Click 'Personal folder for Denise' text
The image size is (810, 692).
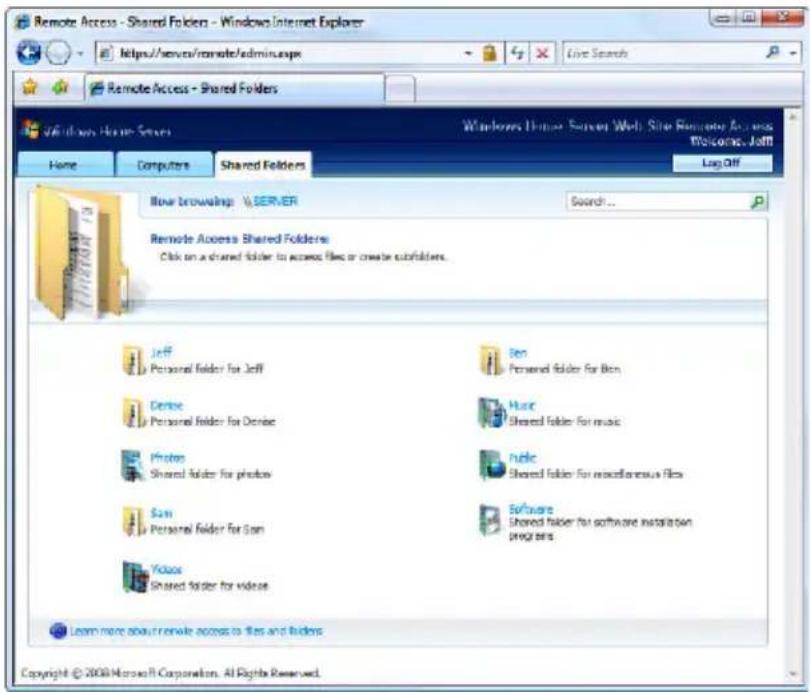click(213, 421)
